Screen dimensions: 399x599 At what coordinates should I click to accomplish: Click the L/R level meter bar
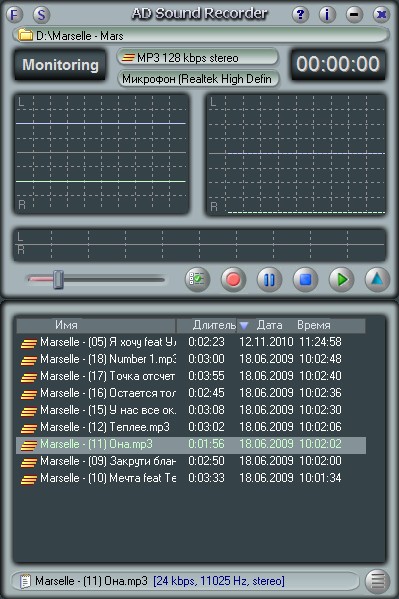tap(200, 245)
